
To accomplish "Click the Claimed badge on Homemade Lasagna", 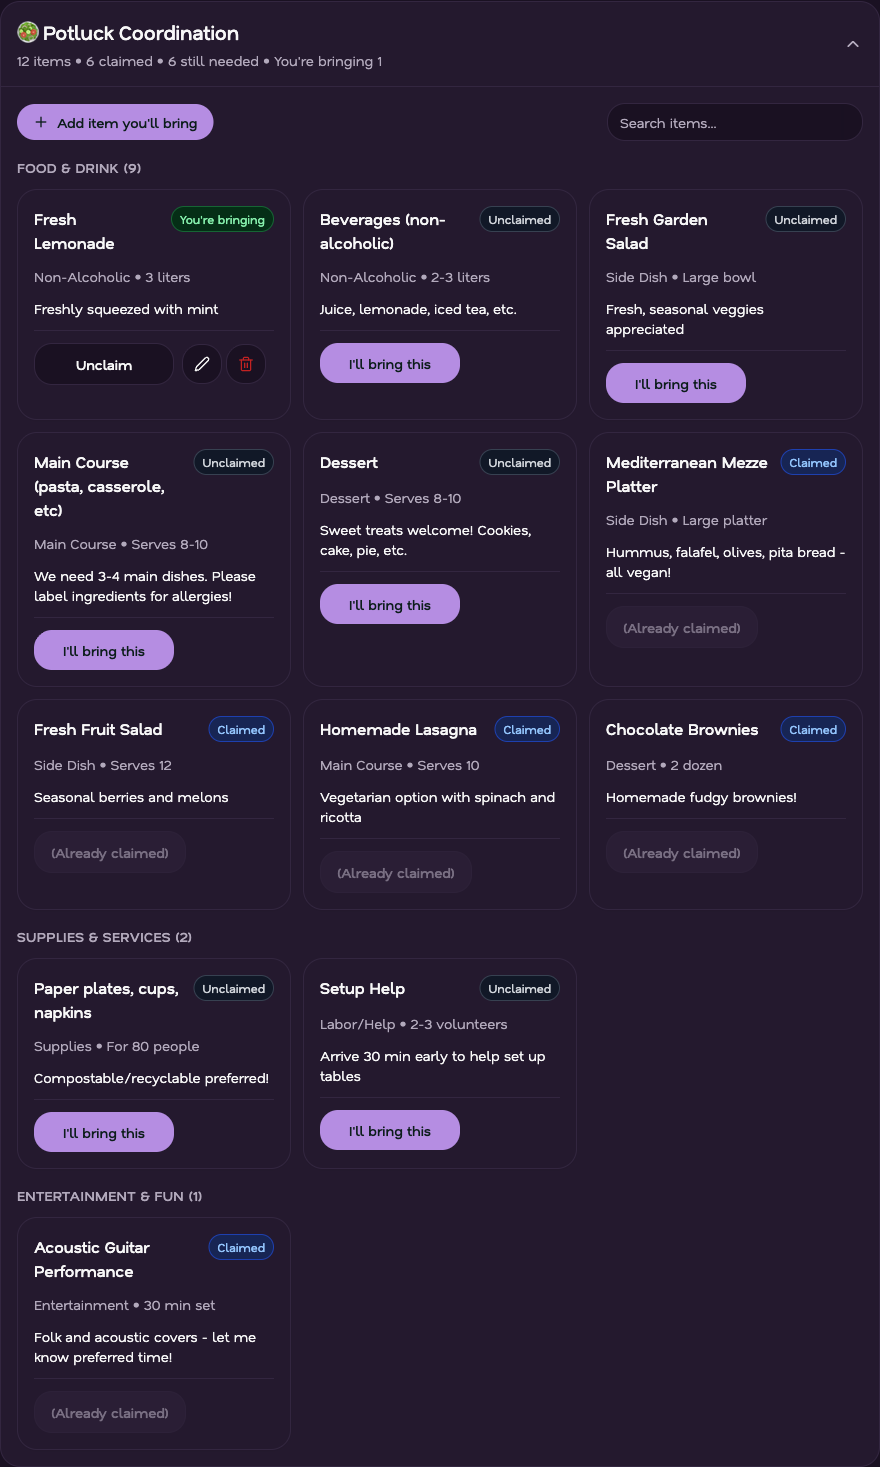I will coord(527,730).
